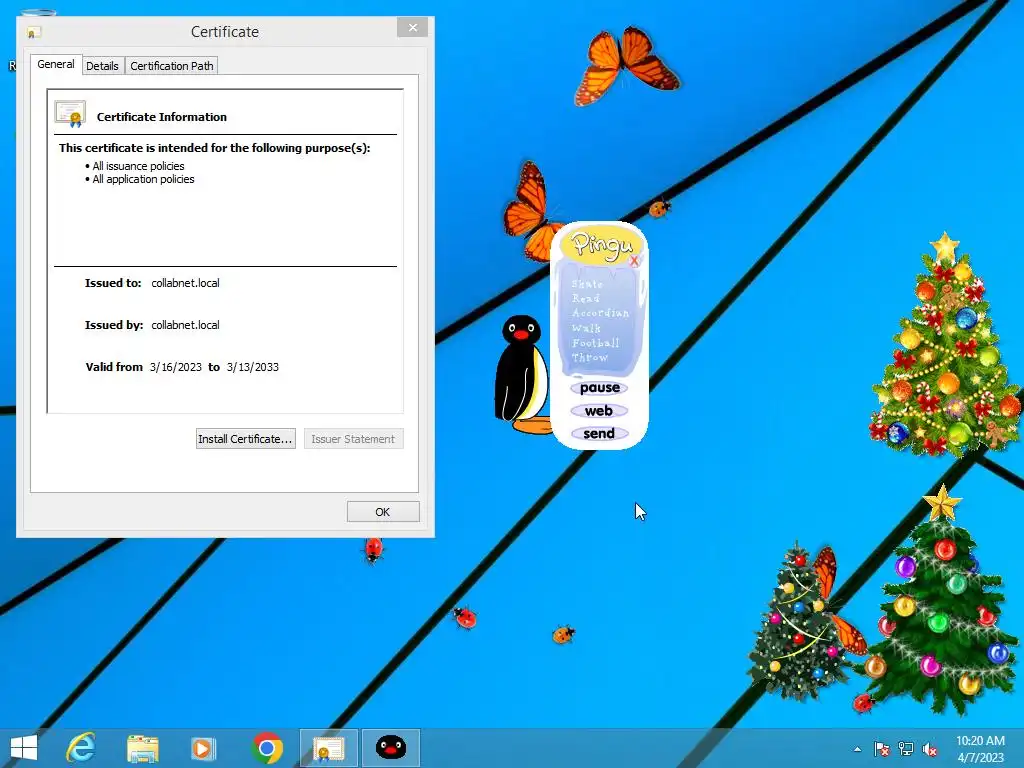
Task: Close the Pingu menu with red X
Action: tap(634, 261)
